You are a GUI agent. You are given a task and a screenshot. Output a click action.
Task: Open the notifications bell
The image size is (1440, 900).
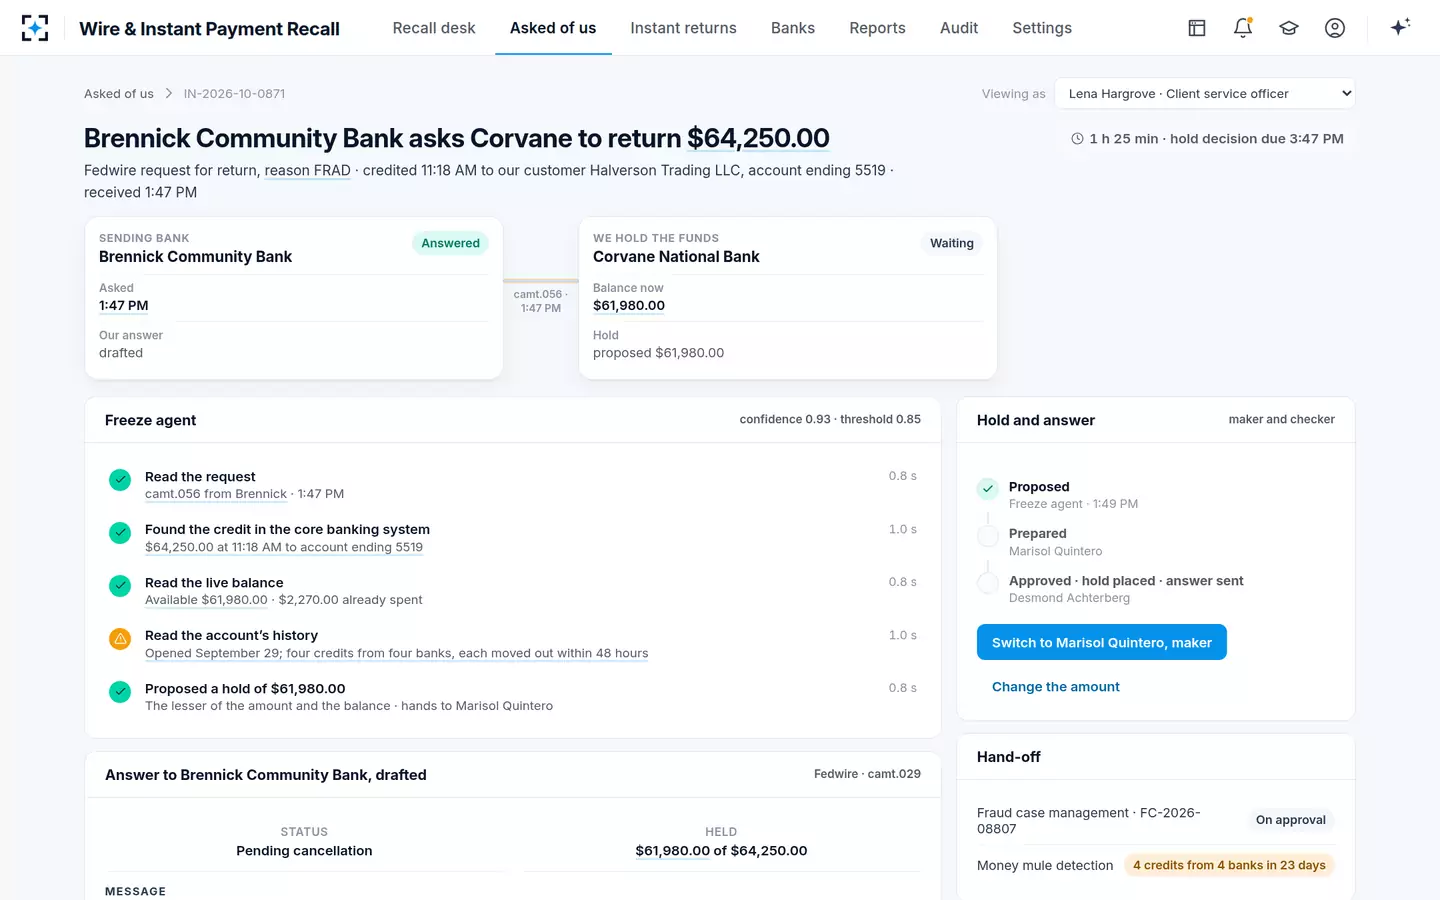pos(1243,28)
